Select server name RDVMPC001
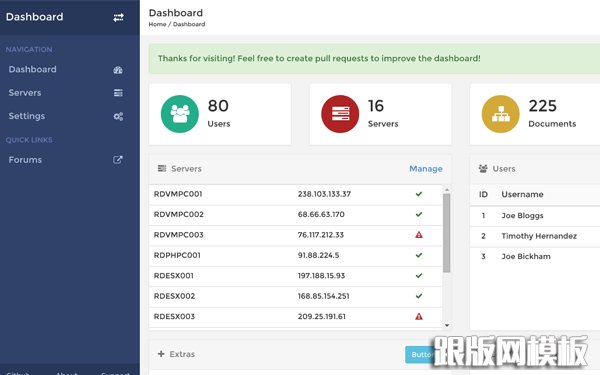 [178, 194]
